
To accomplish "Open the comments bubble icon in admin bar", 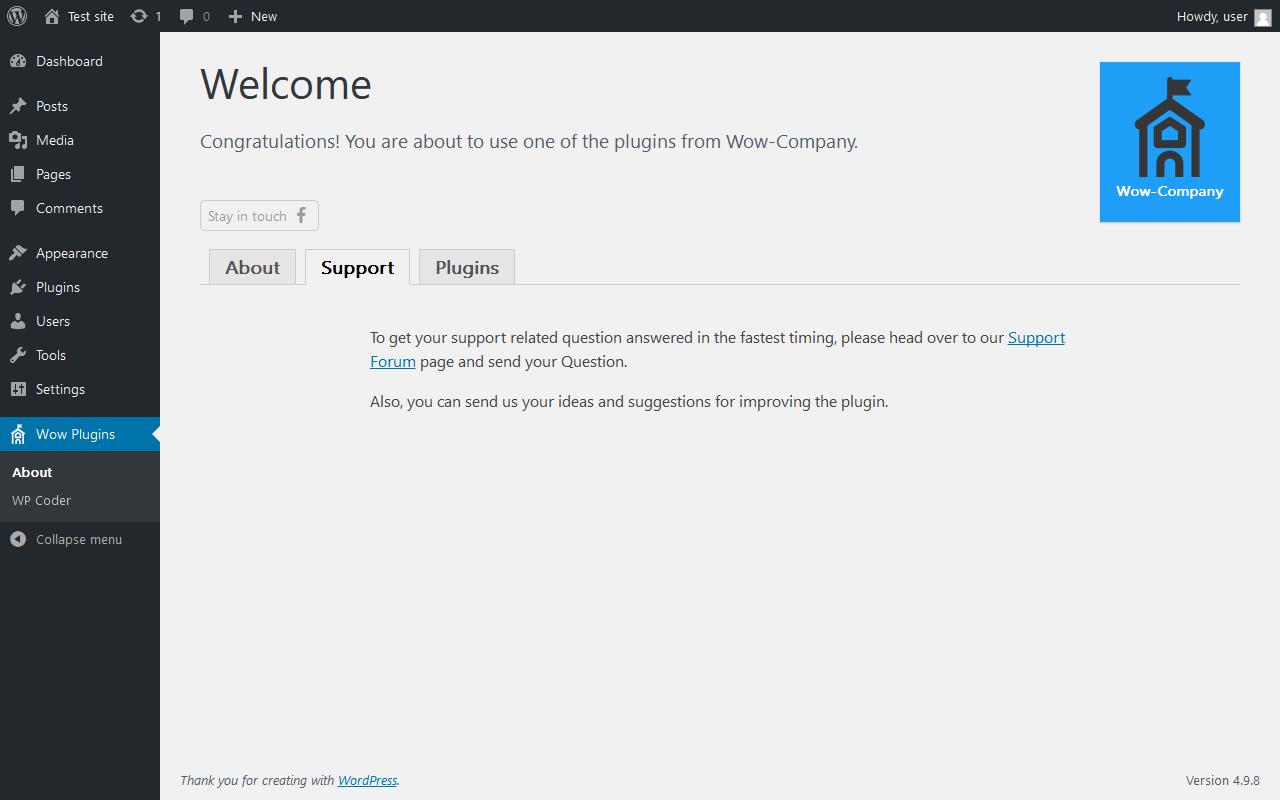I will click(x=187, y=16).
